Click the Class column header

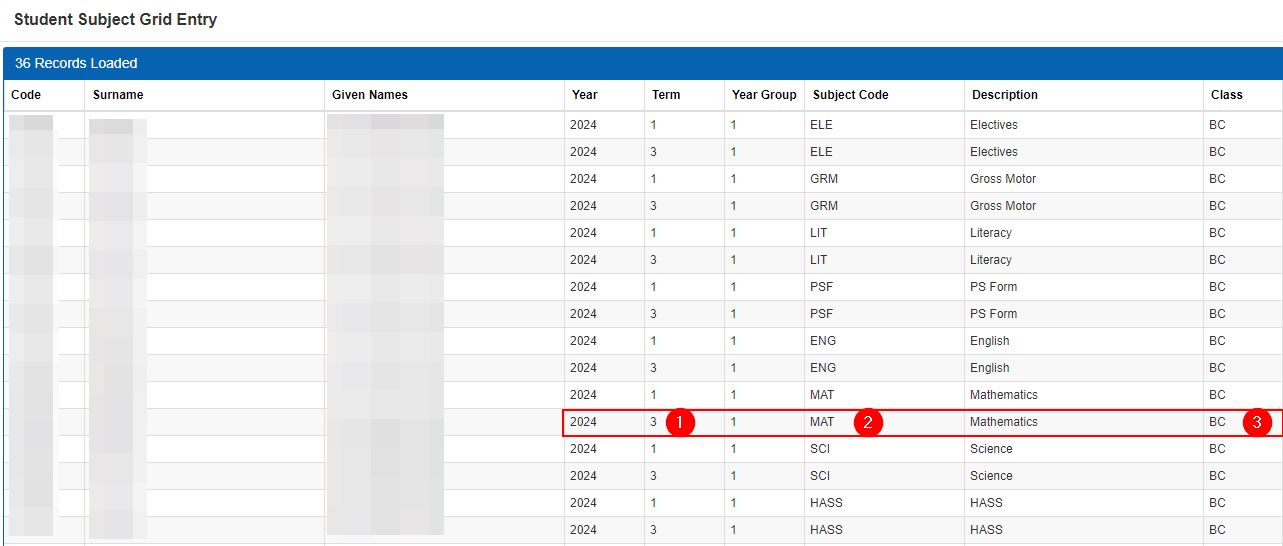(x=1227, y=95)
